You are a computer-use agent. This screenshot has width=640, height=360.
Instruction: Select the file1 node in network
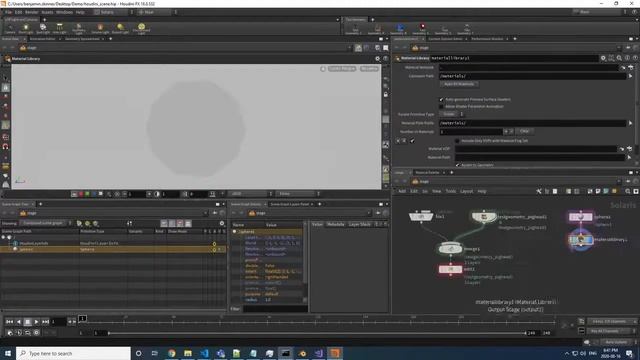tap(421, 217)
